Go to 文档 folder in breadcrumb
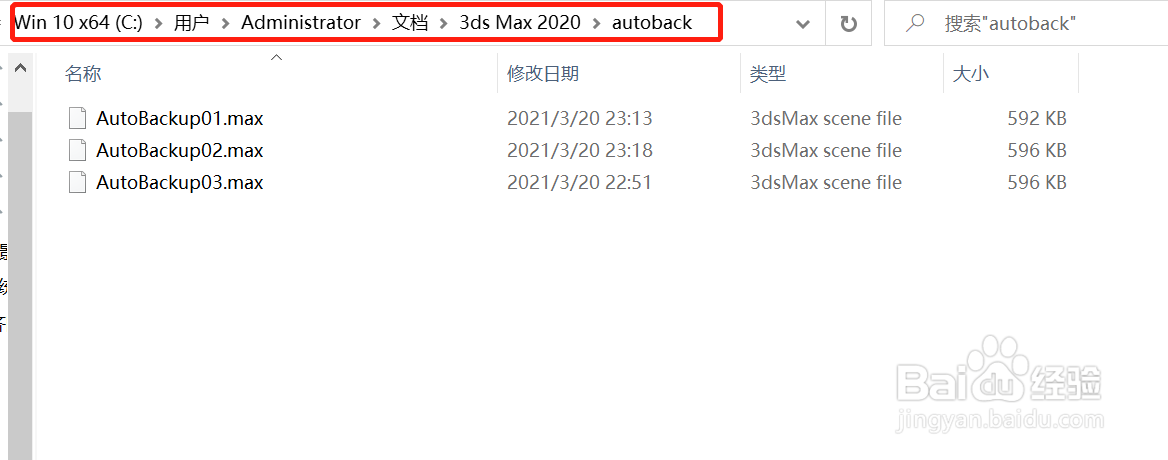1168x460 pixels. 410,23
